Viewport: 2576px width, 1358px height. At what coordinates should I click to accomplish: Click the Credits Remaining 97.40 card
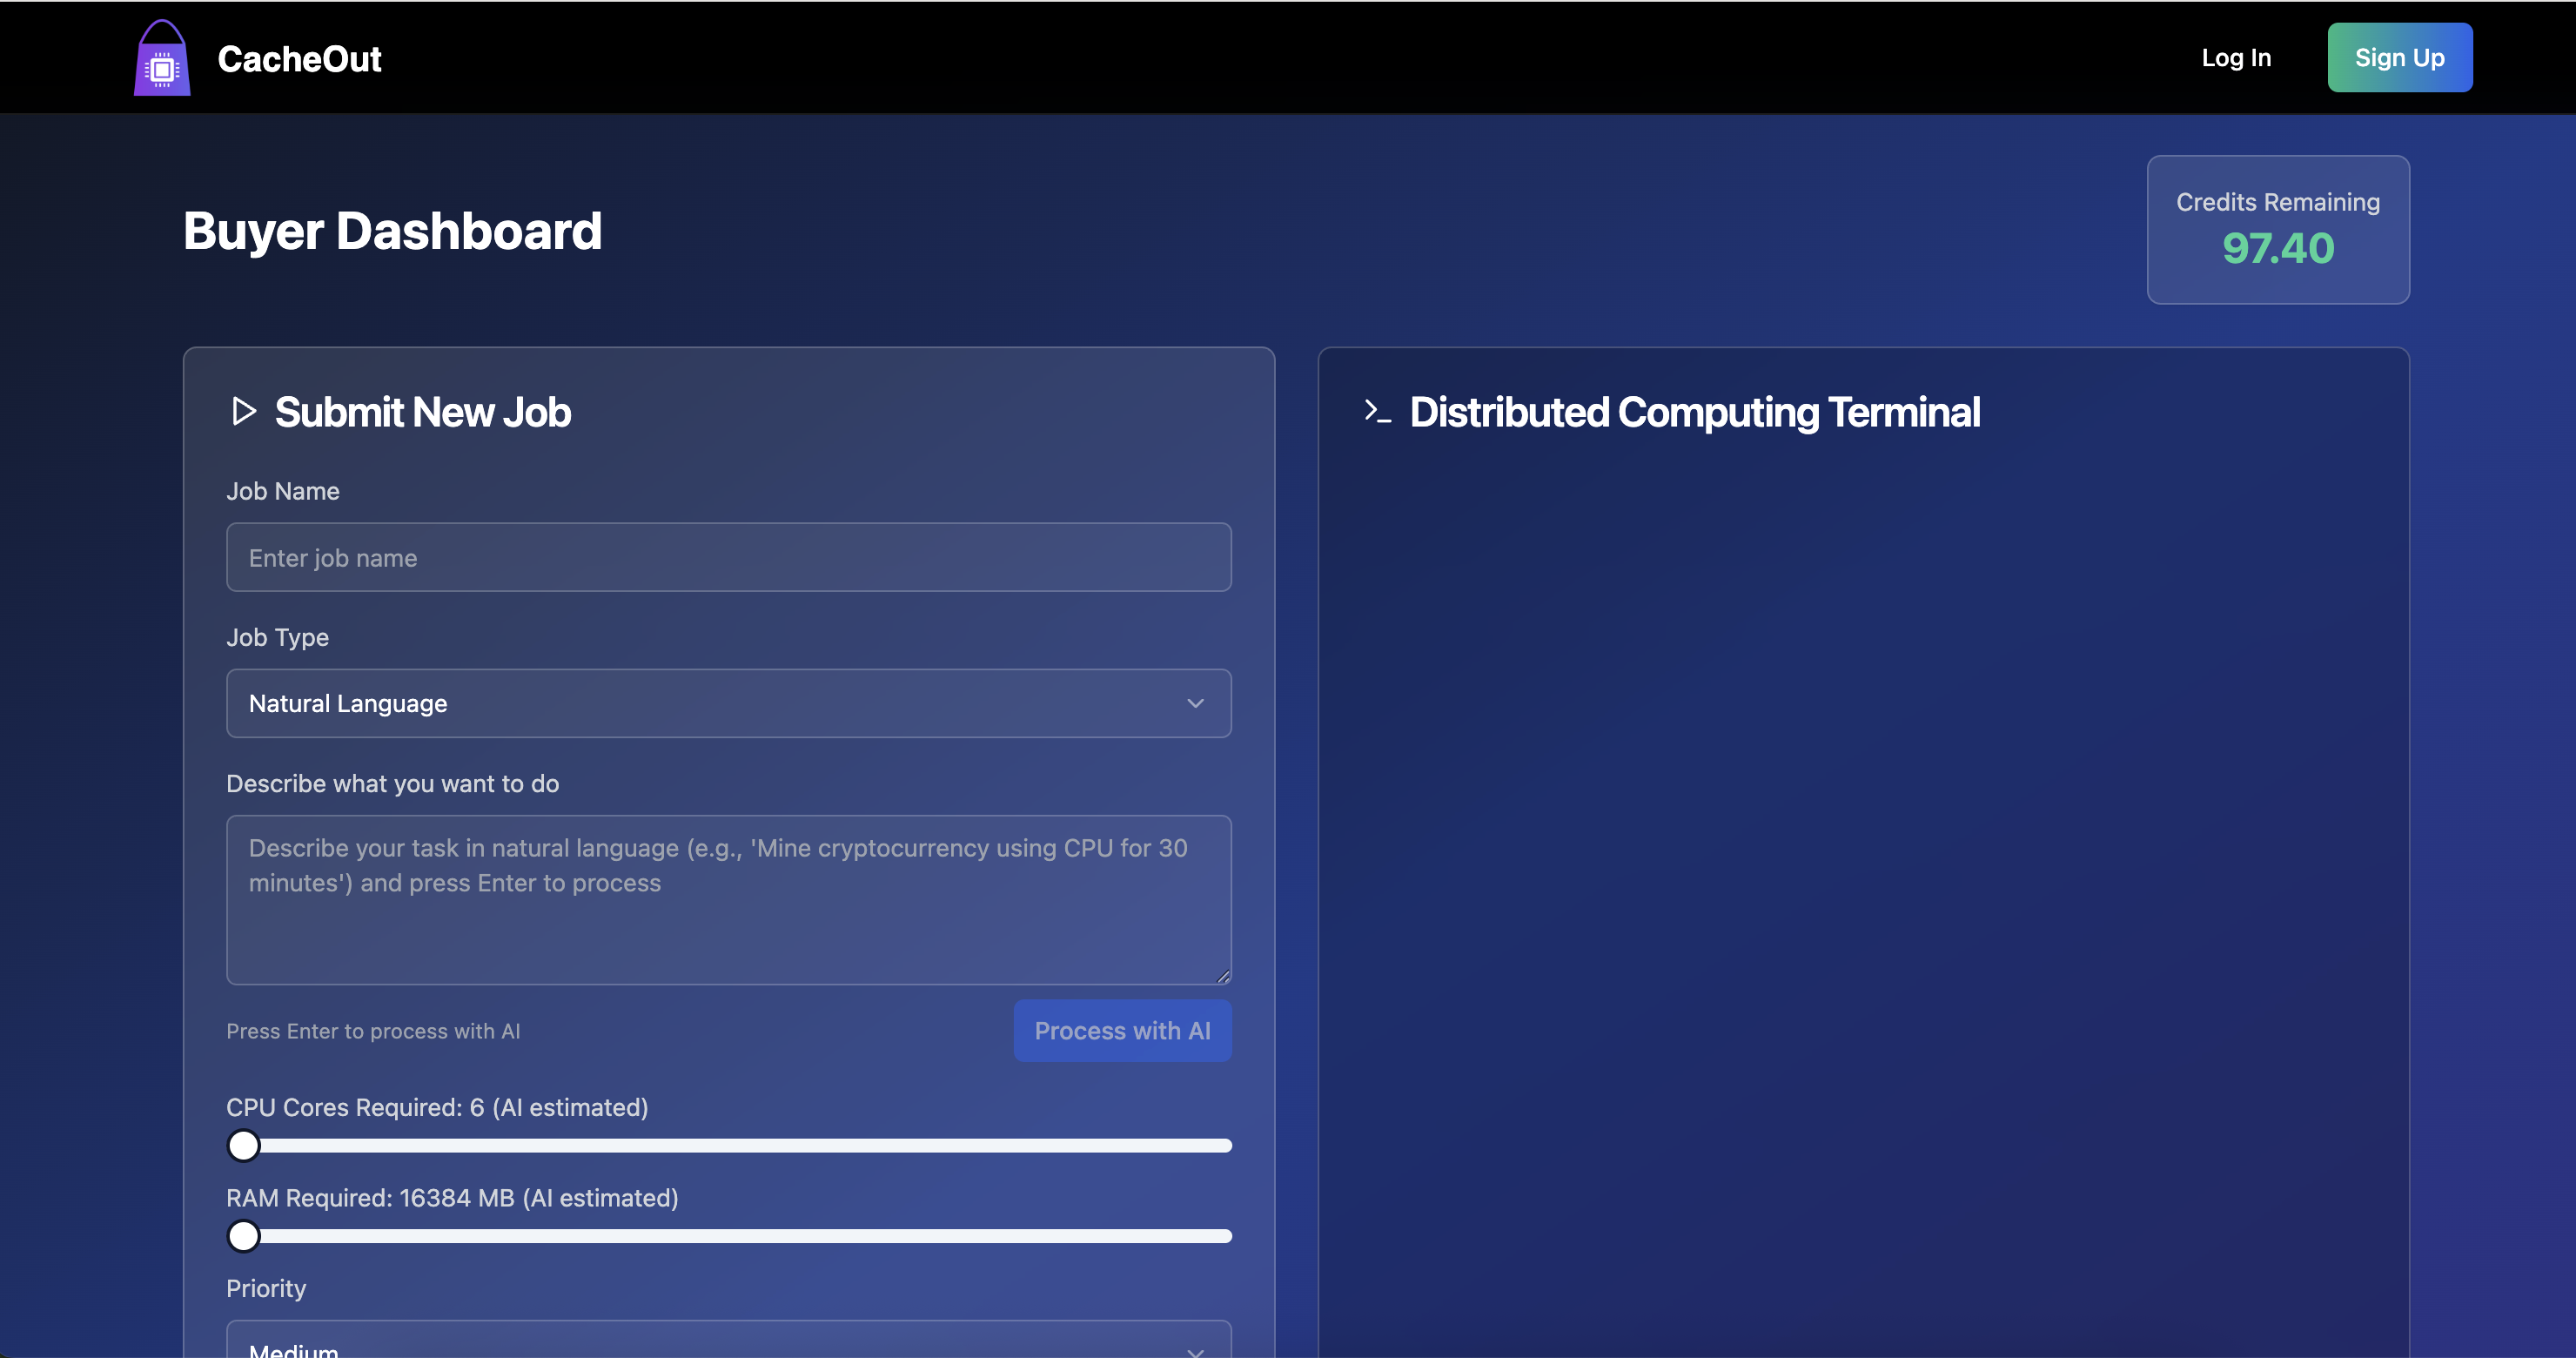2277,229
